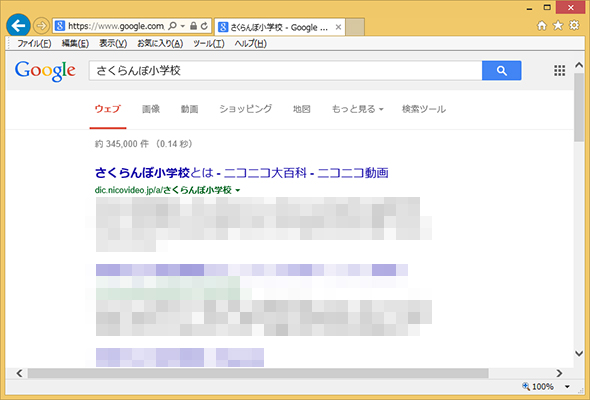Open the Google apps grid icon
This screenshot has width=590, height=400.
[x=560, y=70]
